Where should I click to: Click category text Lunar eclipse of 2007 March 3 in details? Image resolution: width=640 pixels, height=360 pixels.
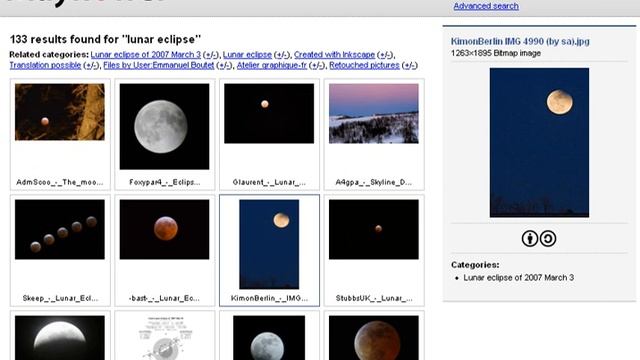pos(518,278)
